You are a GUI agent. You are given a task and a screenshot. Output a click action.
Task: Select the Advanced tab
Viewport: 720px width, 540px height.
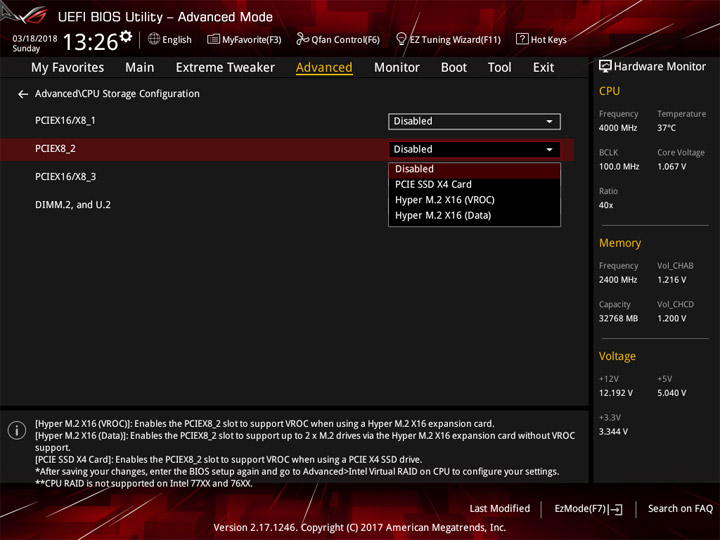point(324,68)
